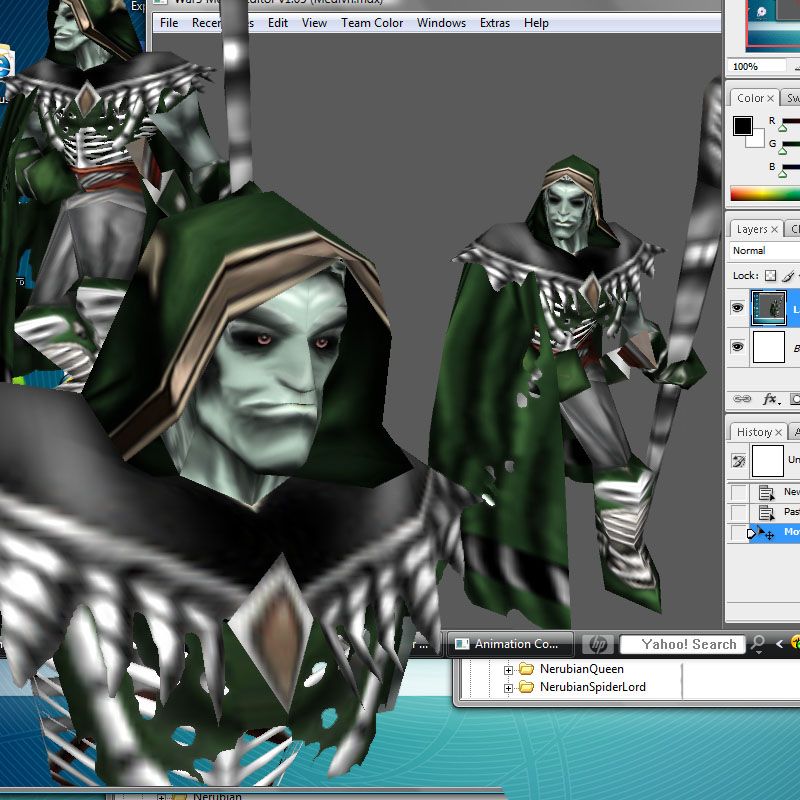Open the File menu
Image resolution: width=800 pixels, height=800 pixels.
[x=169, y=23]
